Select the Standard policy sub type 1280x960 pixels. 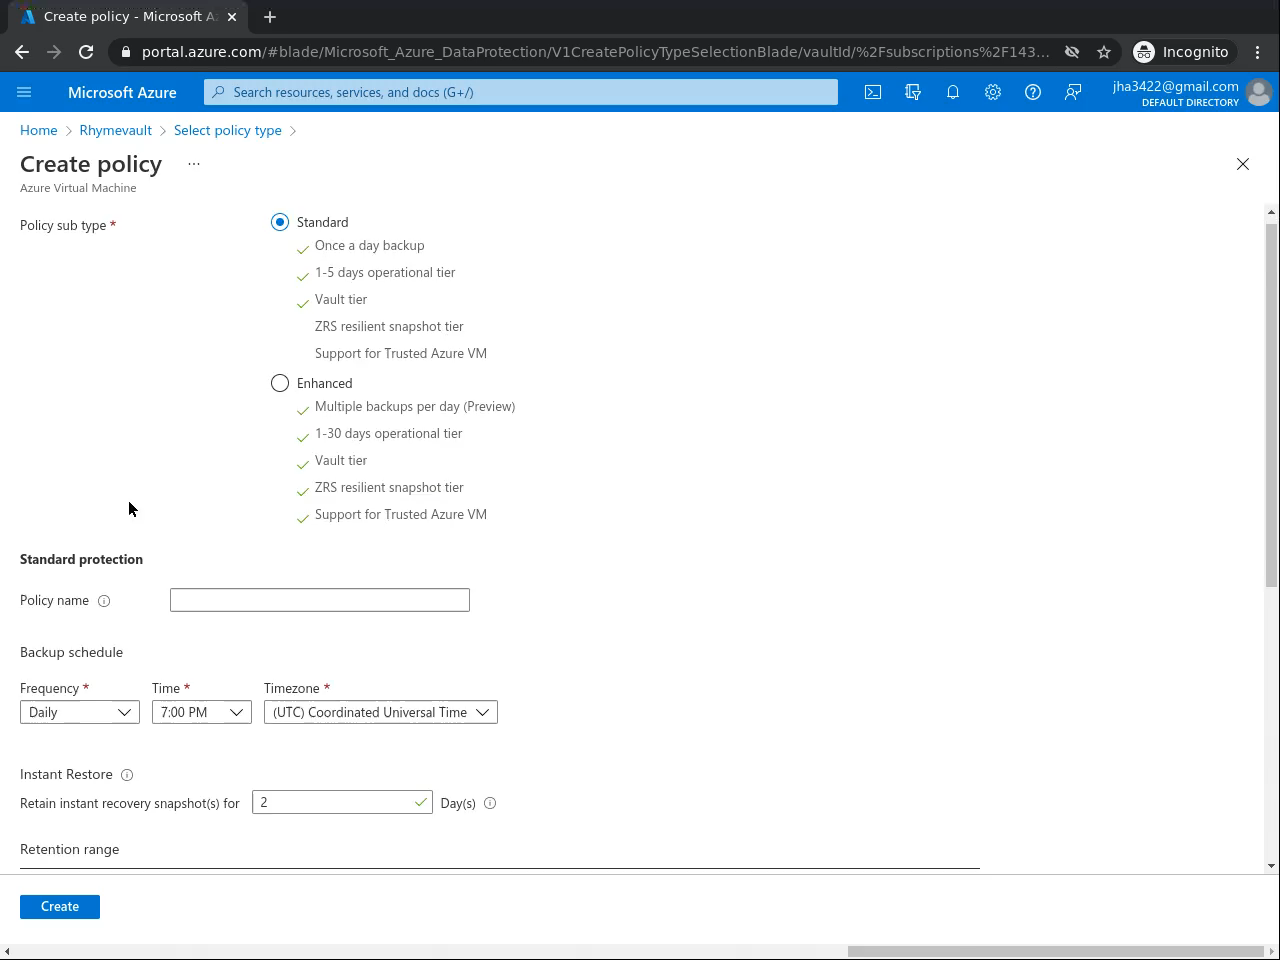click(280, 222)
